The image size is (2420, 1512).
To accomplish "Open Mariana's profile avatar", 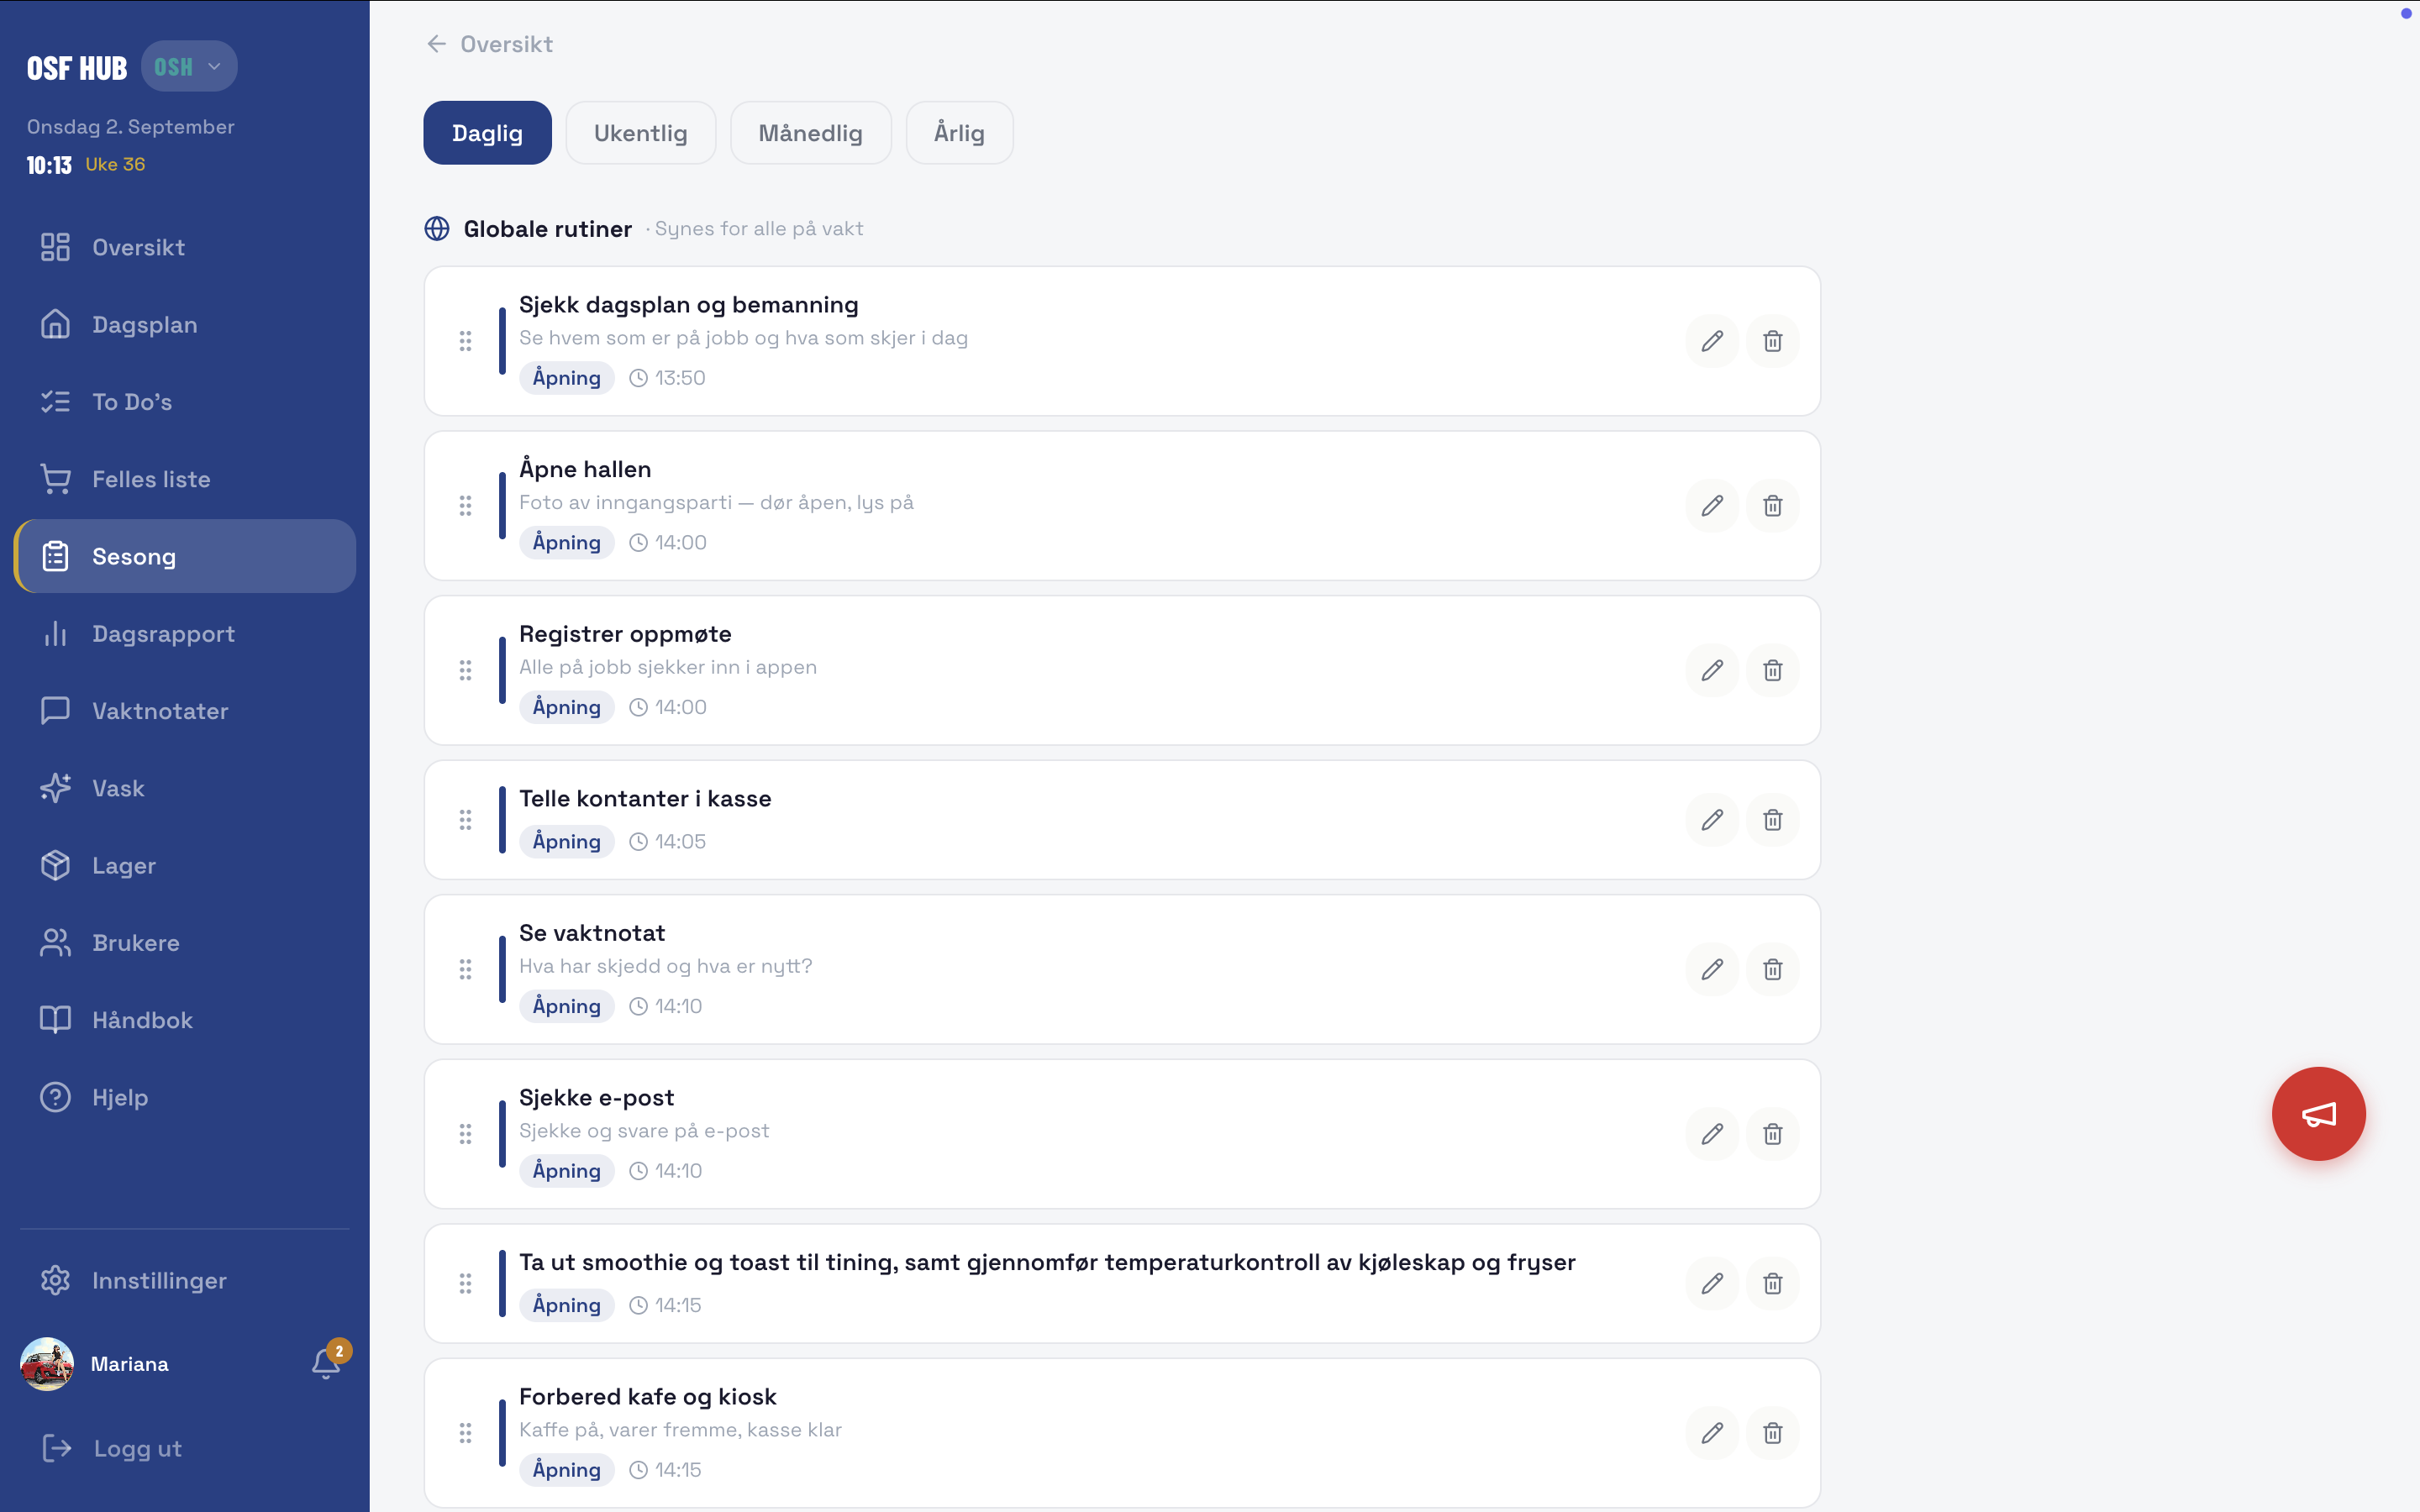I will 47,1364.
